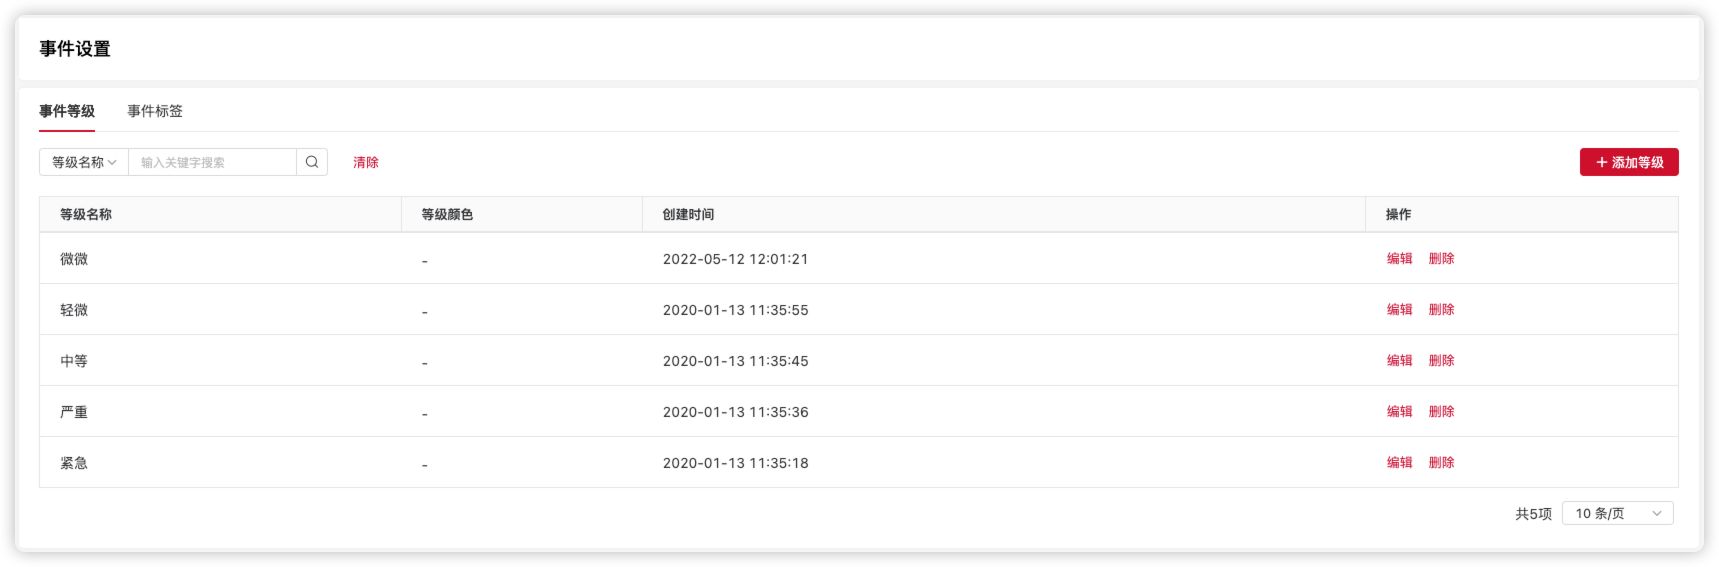Edit the 微微 level row

click(1399, 259)
